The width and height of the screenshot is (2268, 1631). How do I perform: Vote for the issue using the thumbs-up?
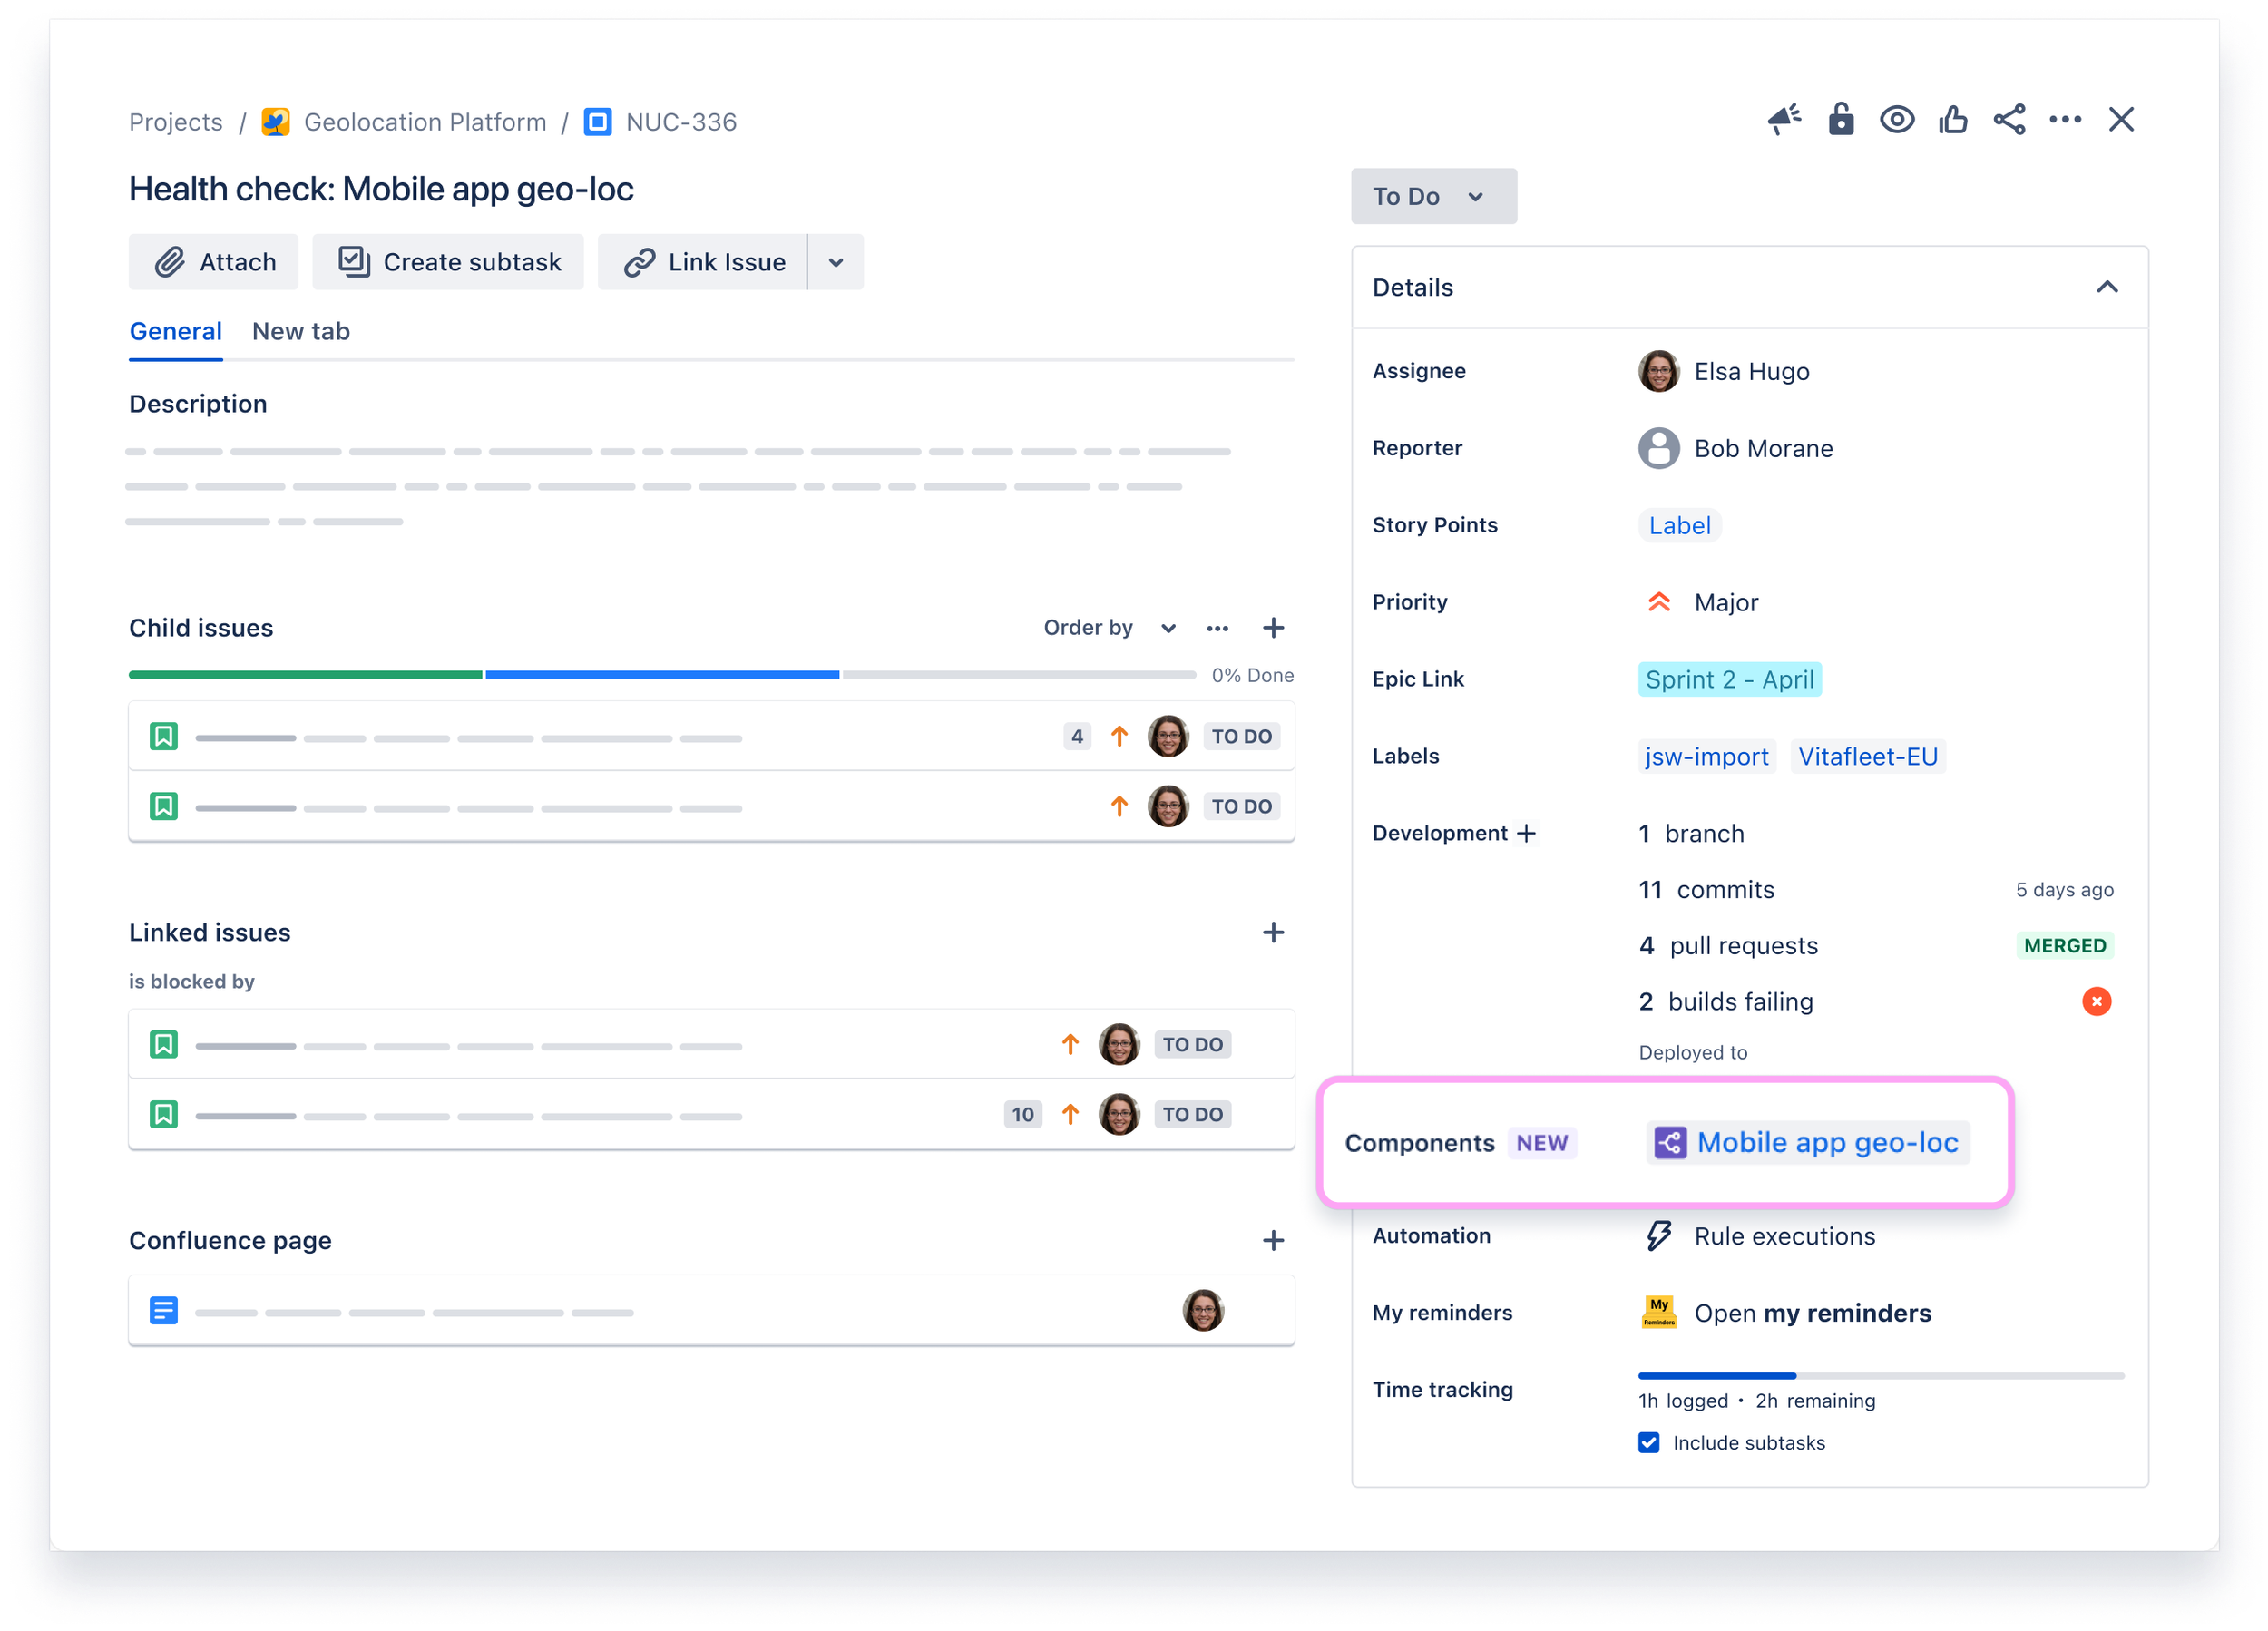pos(1952,119)
